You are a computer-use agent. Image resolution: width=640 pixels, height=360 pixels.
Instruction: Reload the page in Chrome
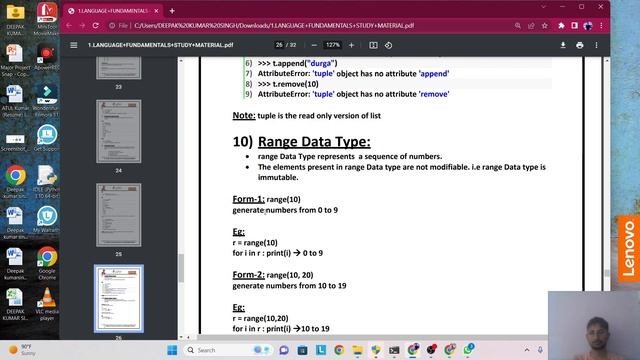click(x=96, y=25)
